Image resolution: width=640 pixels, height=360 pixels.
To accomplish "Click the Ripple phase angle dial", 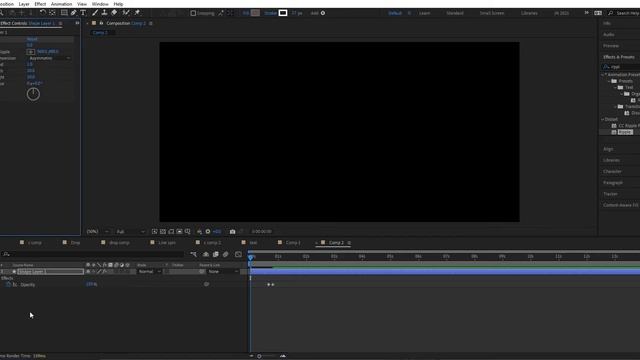I will click(33, 94).
